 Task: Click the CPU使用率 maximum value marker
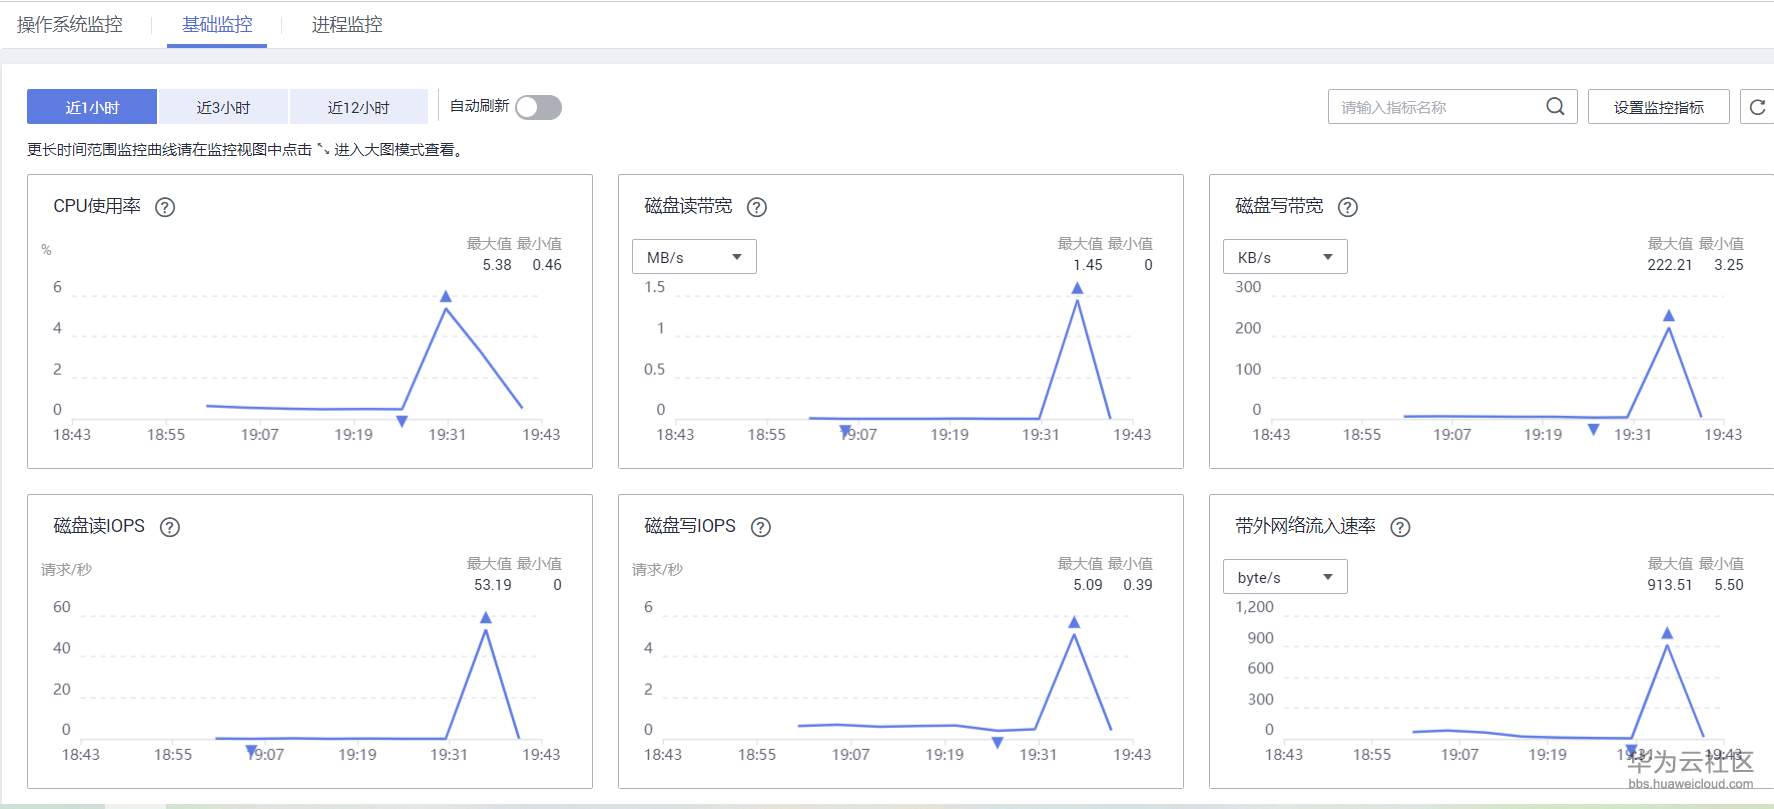tap(446, 296)
